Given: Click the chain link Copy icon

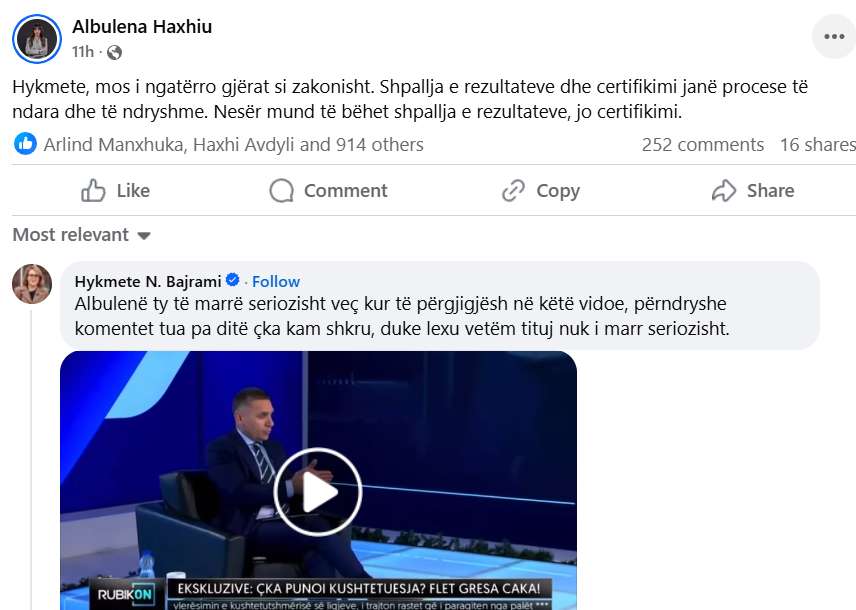Looking at the screenshot, I should (x=513, y=191).
